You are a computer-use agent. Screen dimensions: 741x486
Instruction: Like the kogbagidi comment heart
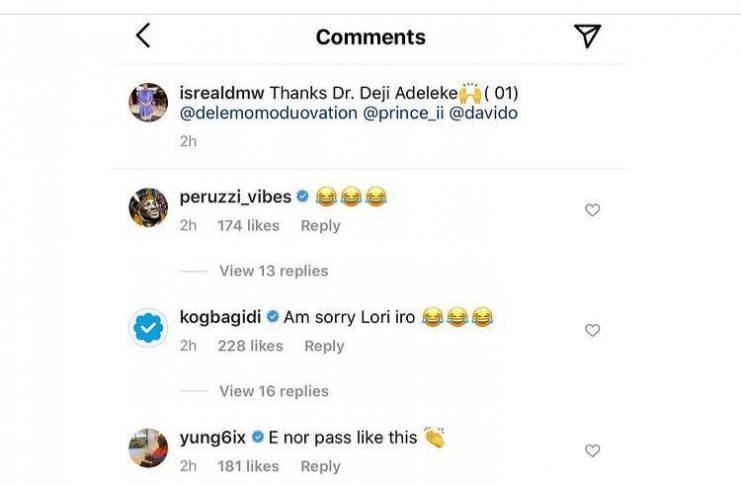coord(592,330)
